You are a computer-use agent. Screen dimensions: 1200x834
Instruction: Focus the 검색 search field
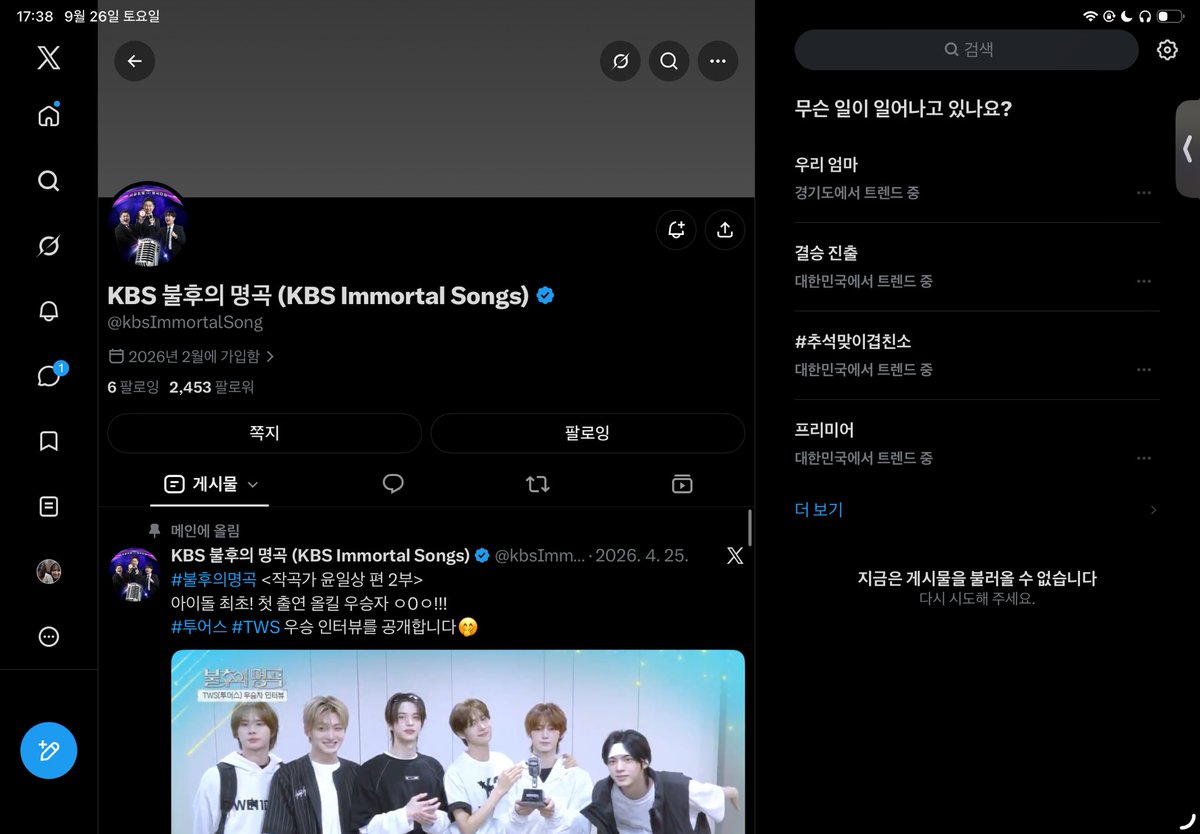coord(967,49)
